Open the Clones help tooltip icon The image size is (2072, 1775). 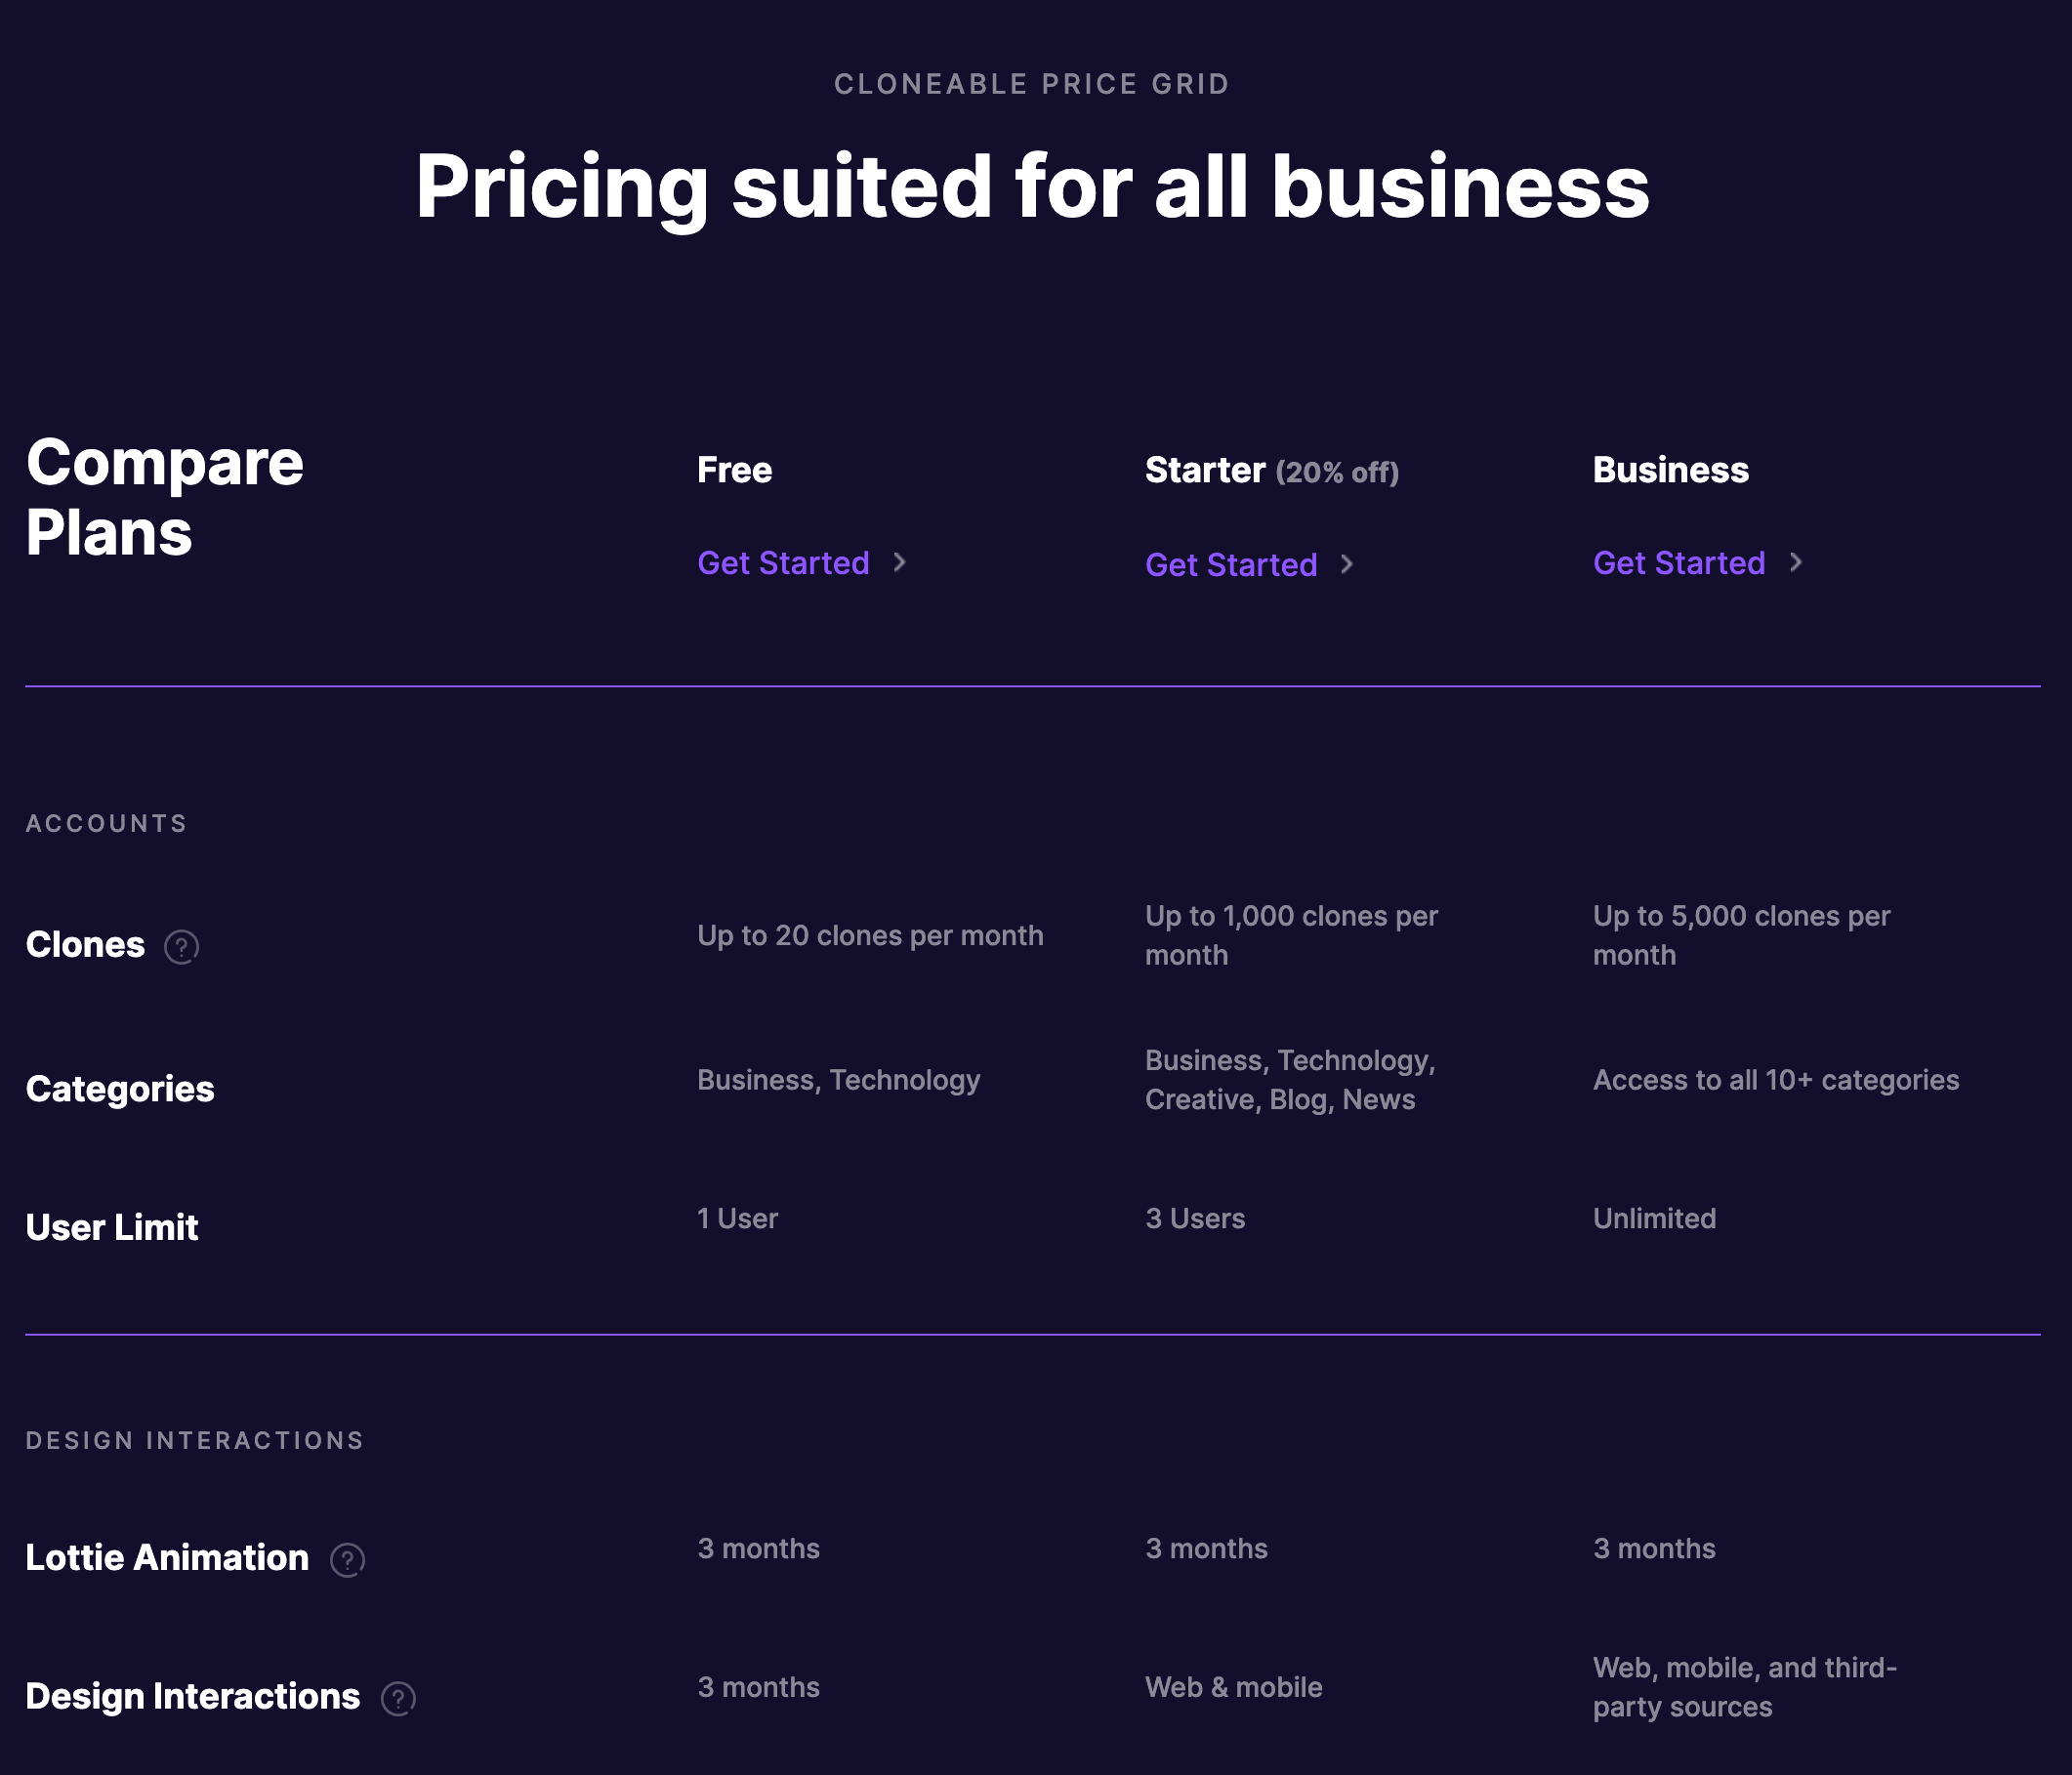pos(182,946)
